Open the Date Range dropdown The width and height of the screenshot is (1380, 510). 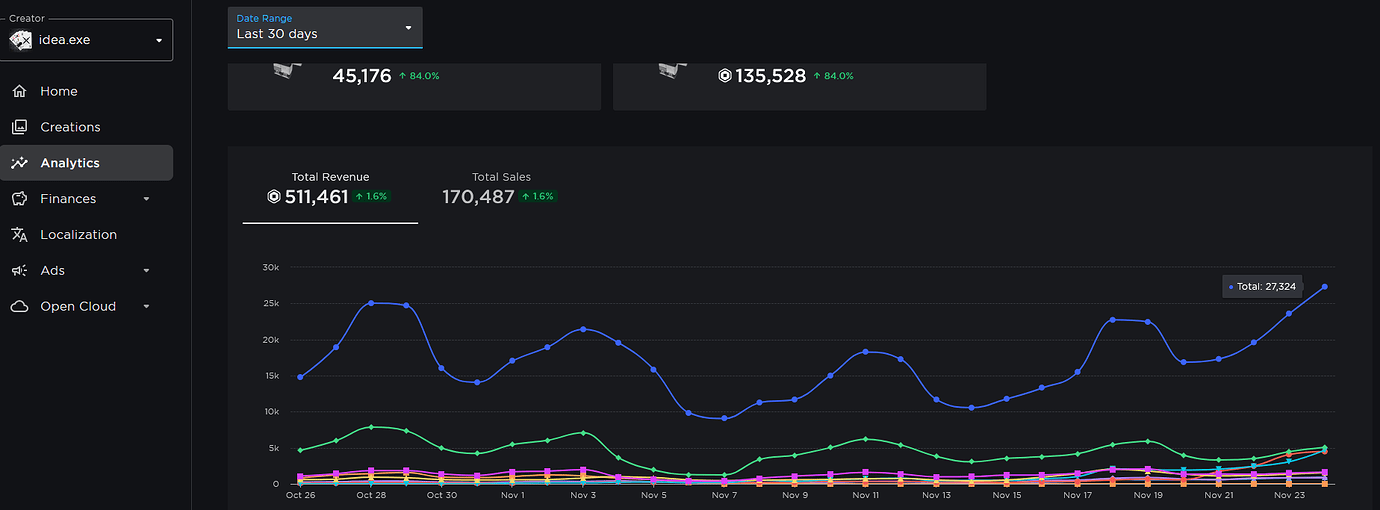(325, 27)
